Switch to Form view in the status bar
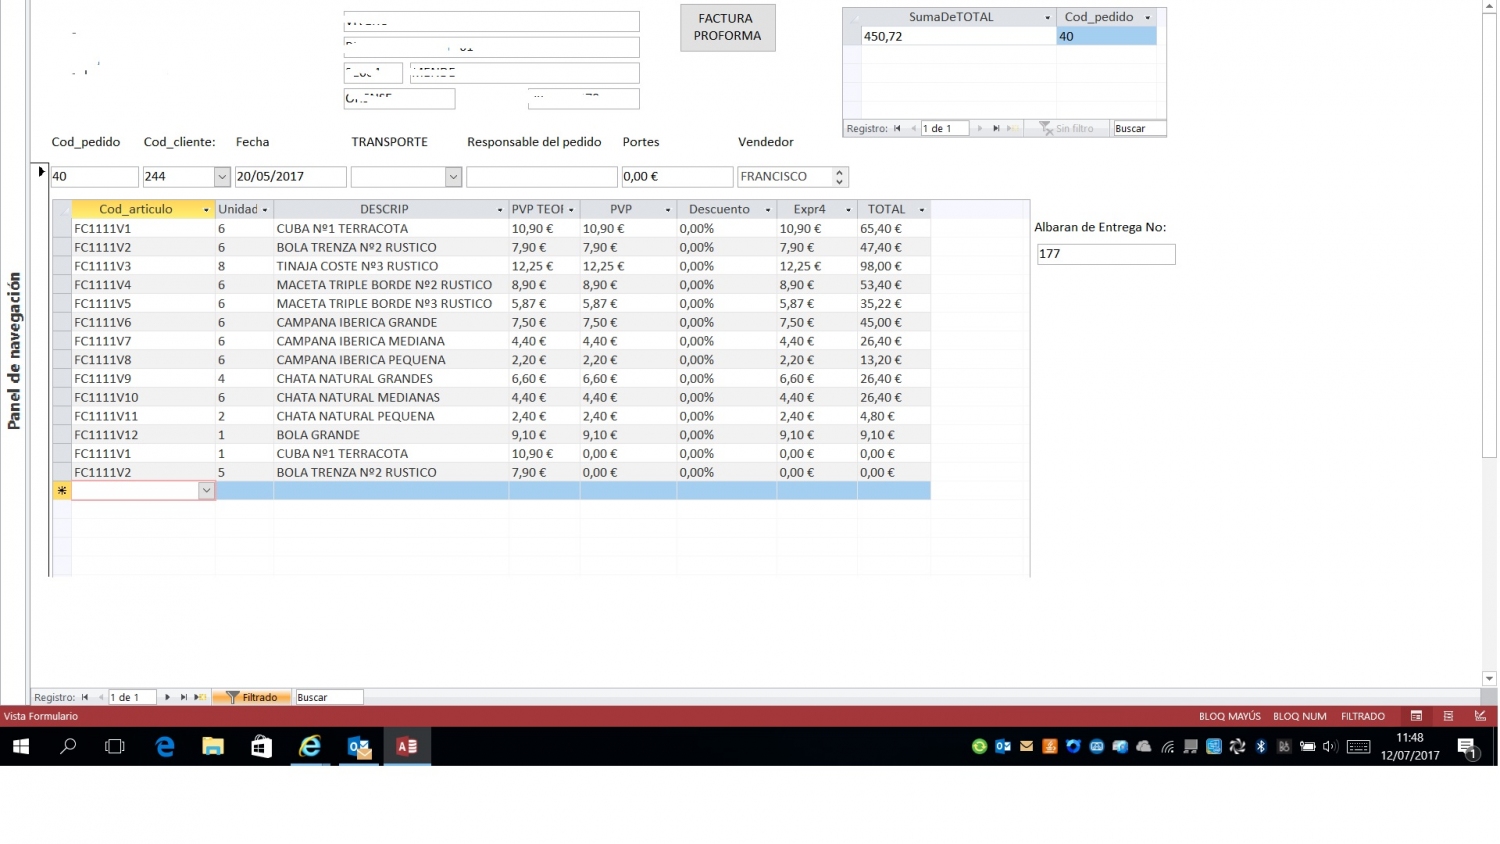This screenshot has width=1500, height=844. pyautogui.click(x=1416, y=716)
